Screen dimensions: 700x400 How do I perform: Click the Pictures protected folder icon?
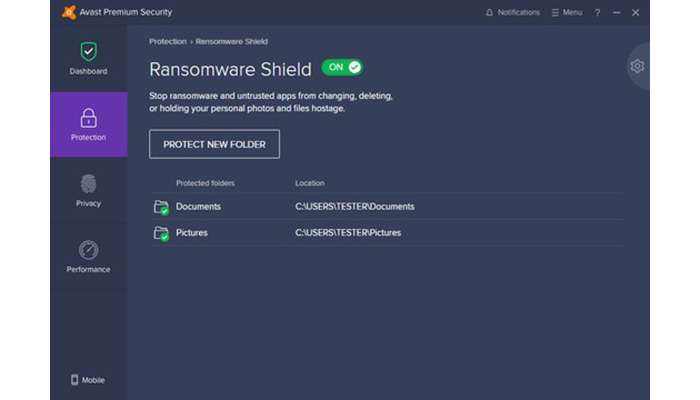pyautogui.click(x=161, y=233)
